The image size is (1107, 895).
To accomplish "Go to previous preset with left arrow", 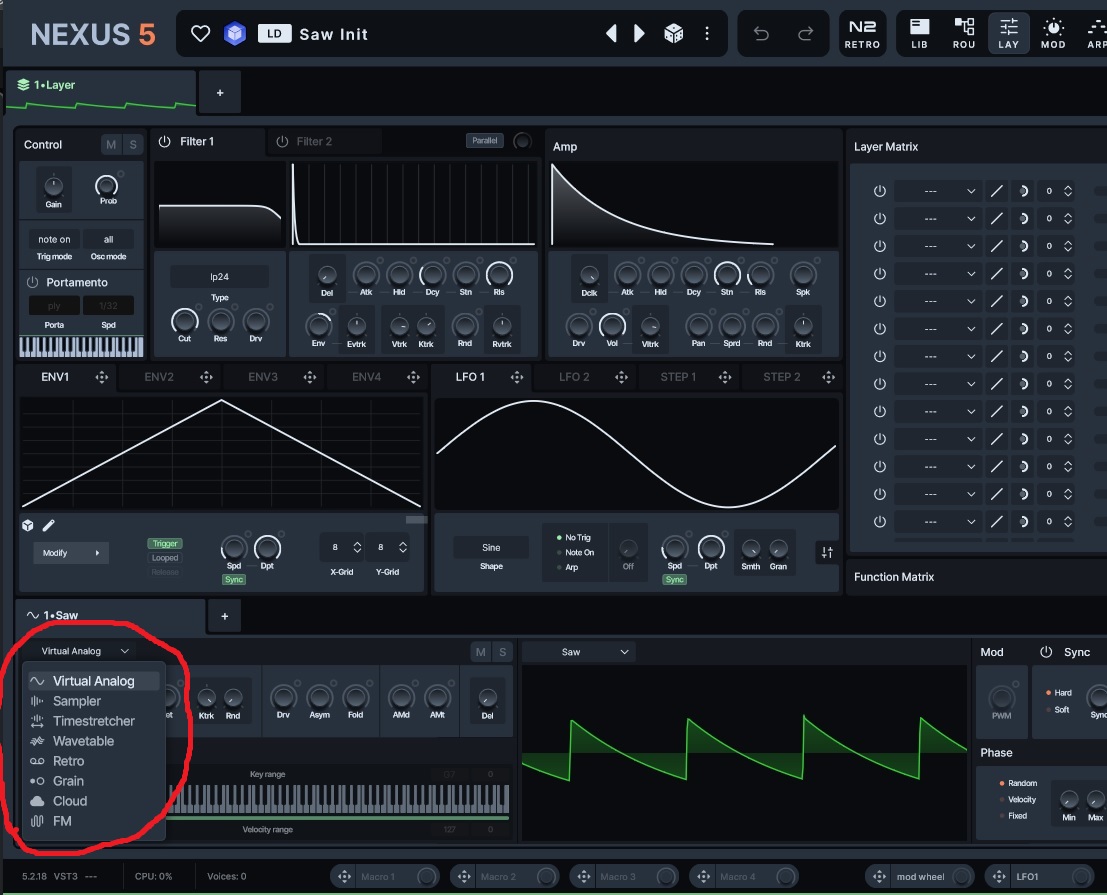I will [x=611, y=33].
